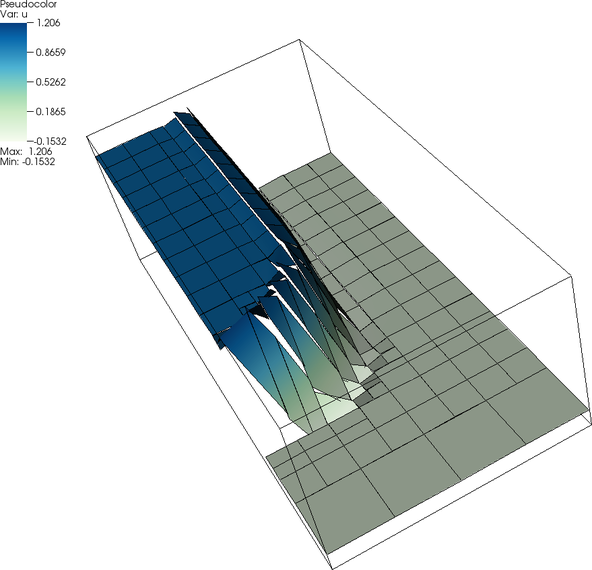This screenshot has width=592, height=570.
Task: Click the 1.206 tick label on legend
Action: click(48, 23)
